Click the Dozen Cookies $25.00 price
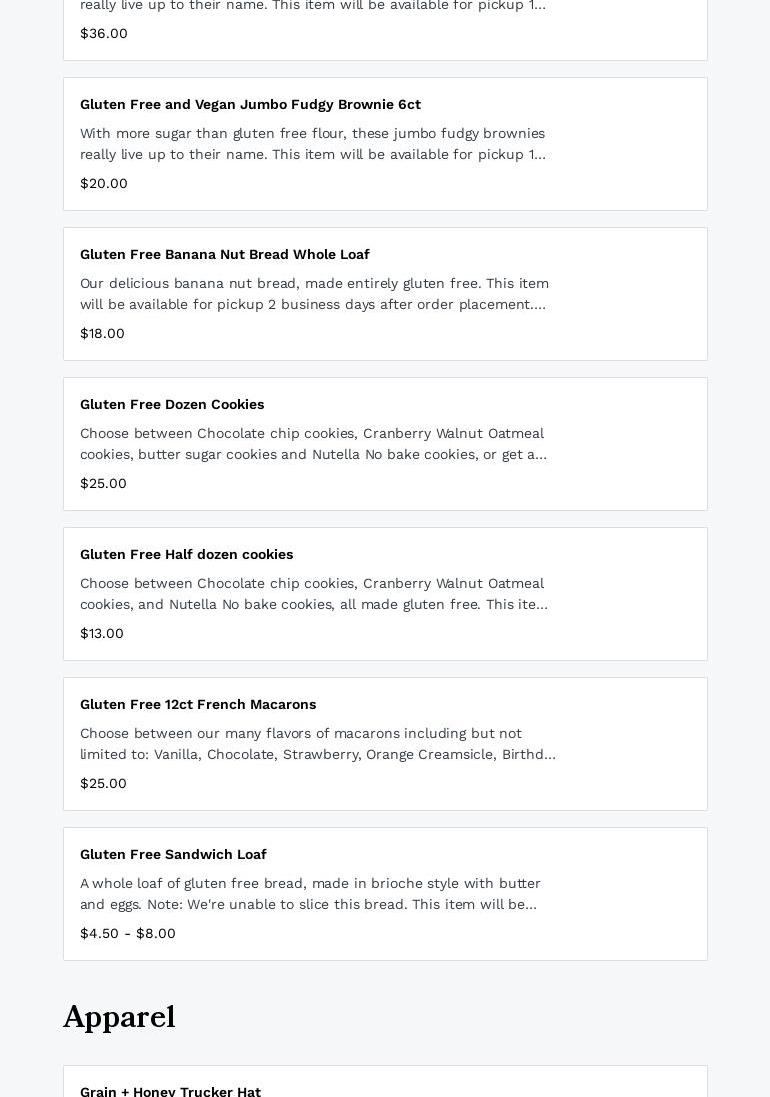The height and width of the screenshot is (1097, 770). click(103, 483)
